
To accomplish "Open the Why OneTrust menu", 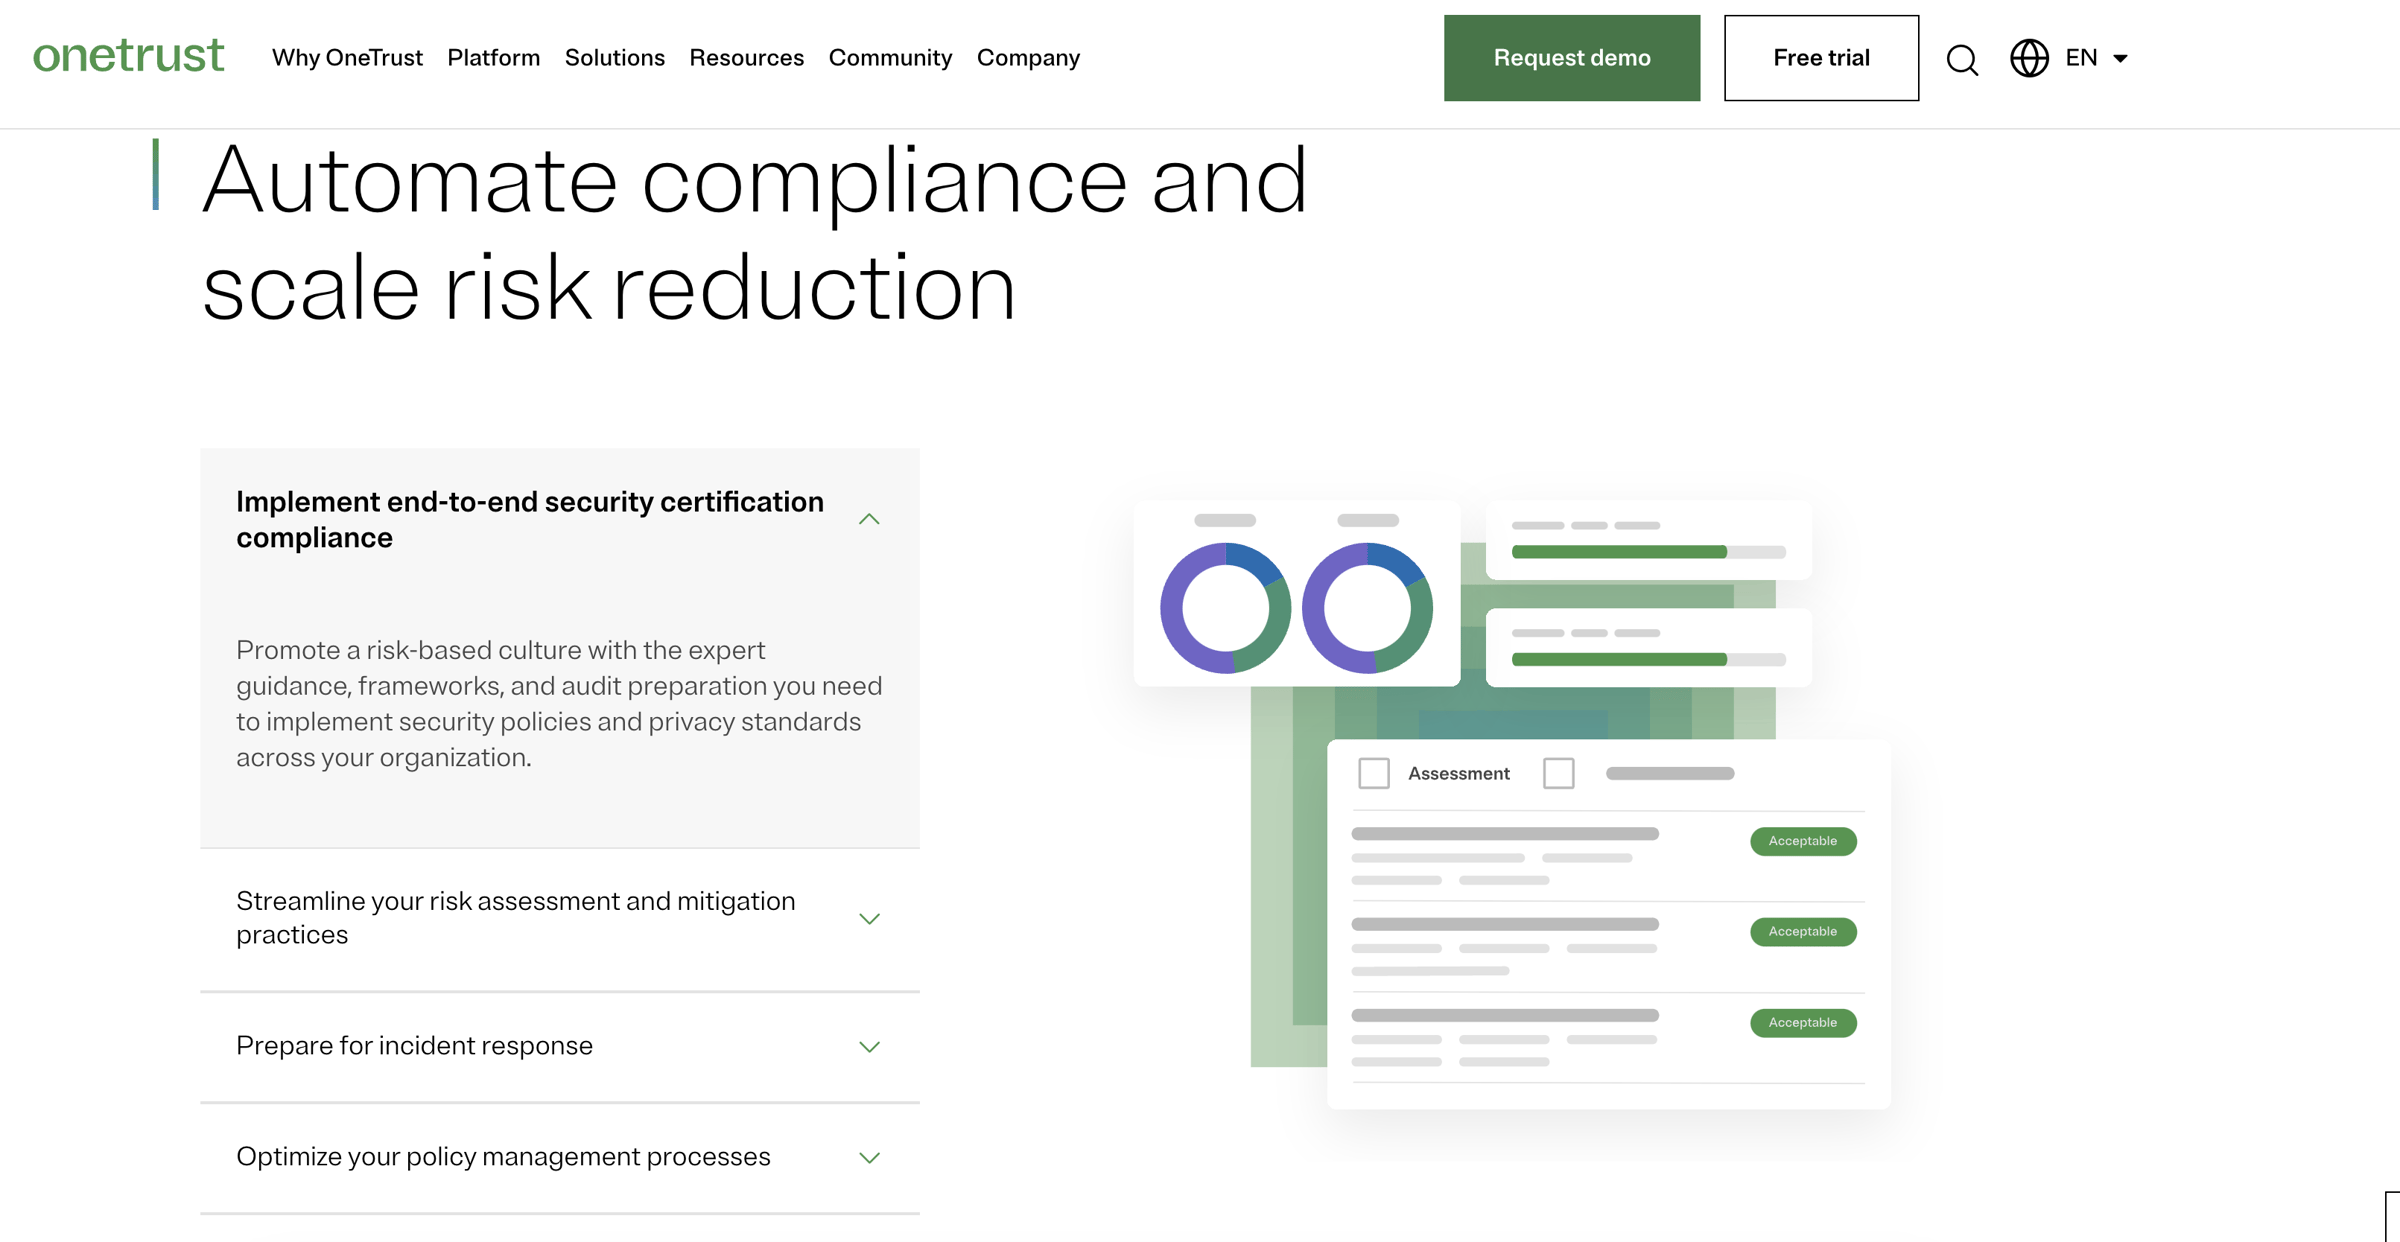I will 347,58.
